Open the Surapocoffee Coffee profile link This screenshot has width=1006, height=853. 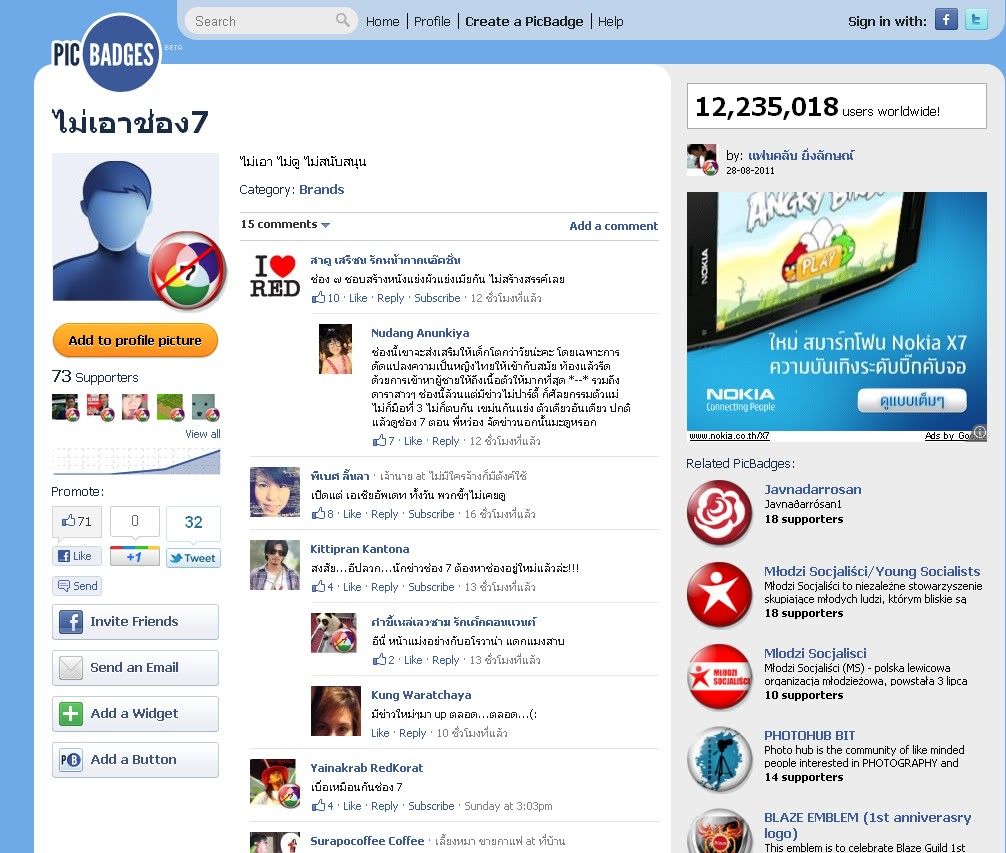click(368, 841)
